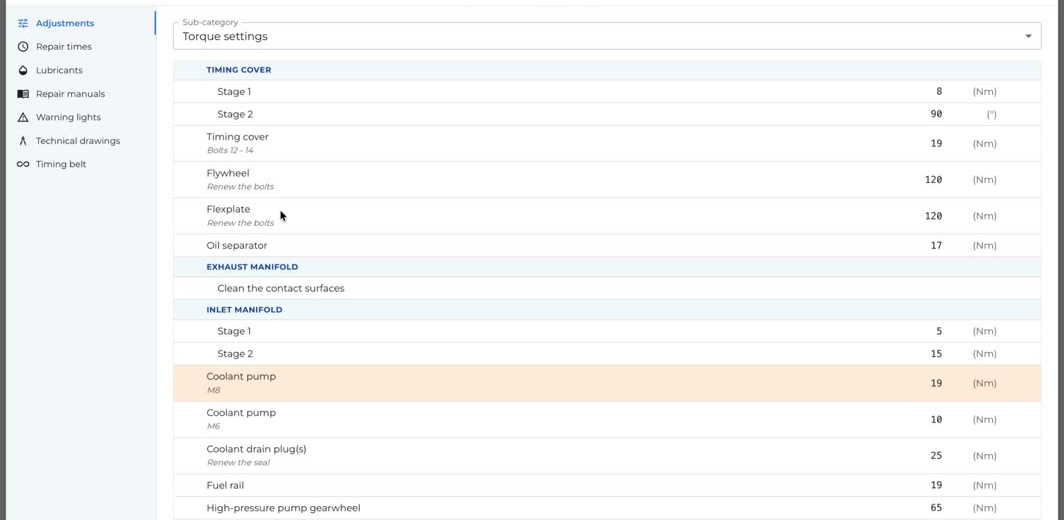Click the Coolant pump M6 value 10
Screen dimensions: 1064x520
pyautogui.click(x=936, y=420)
